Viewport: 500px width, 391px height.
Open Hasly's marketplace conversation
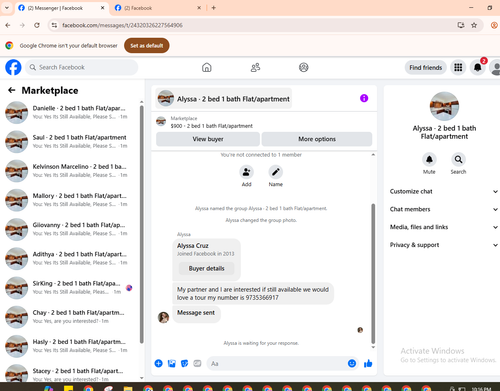pos(70,346)
